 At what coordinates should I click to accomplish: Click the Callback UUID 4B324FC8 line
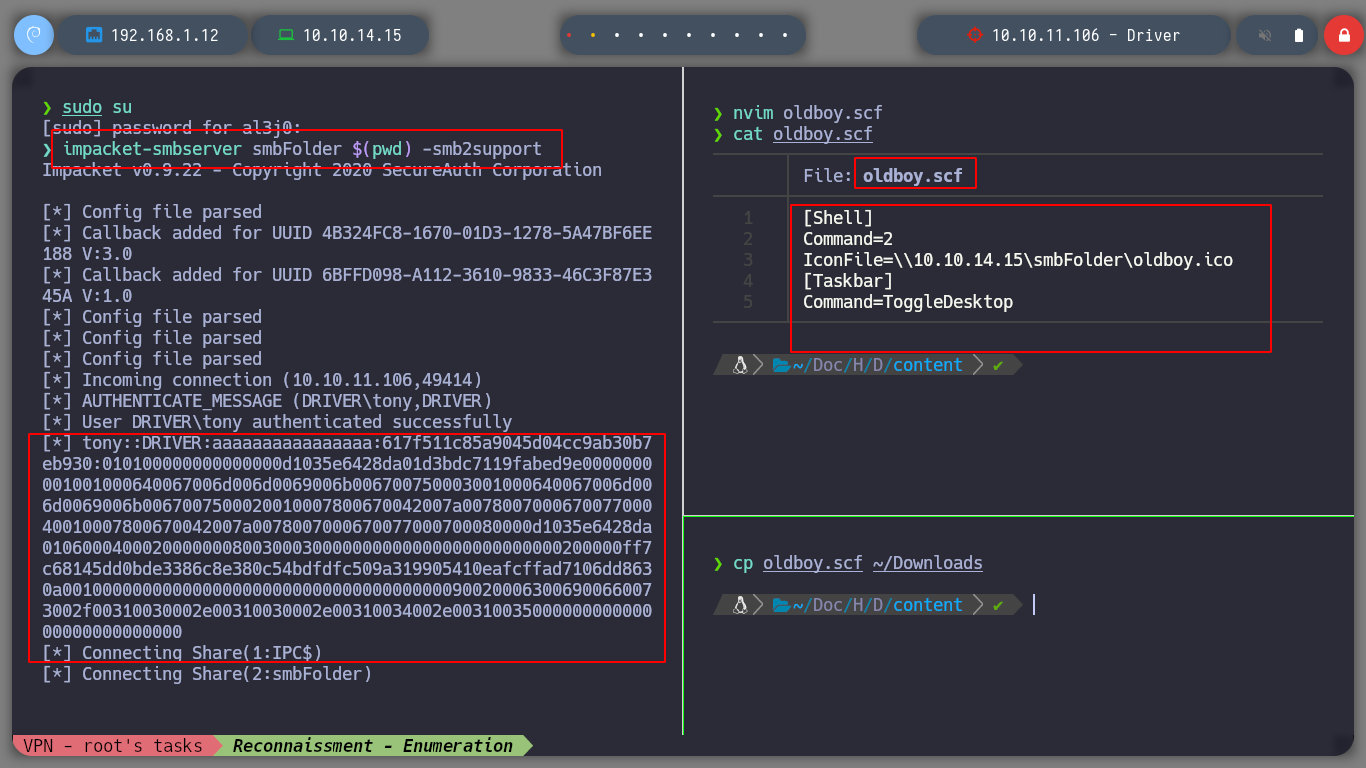click(x=347, y=243)
